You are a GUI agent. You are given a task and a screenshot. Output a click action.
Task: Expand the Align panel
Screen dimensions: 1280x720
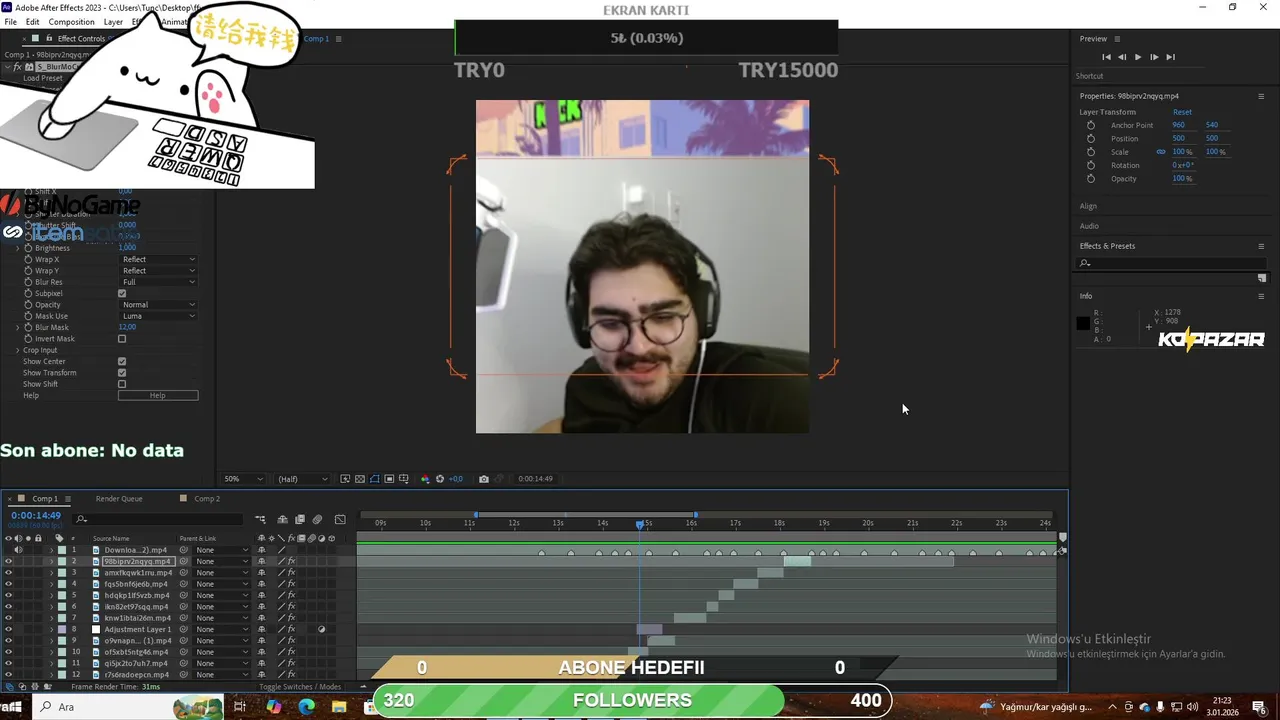(1088, 206)
